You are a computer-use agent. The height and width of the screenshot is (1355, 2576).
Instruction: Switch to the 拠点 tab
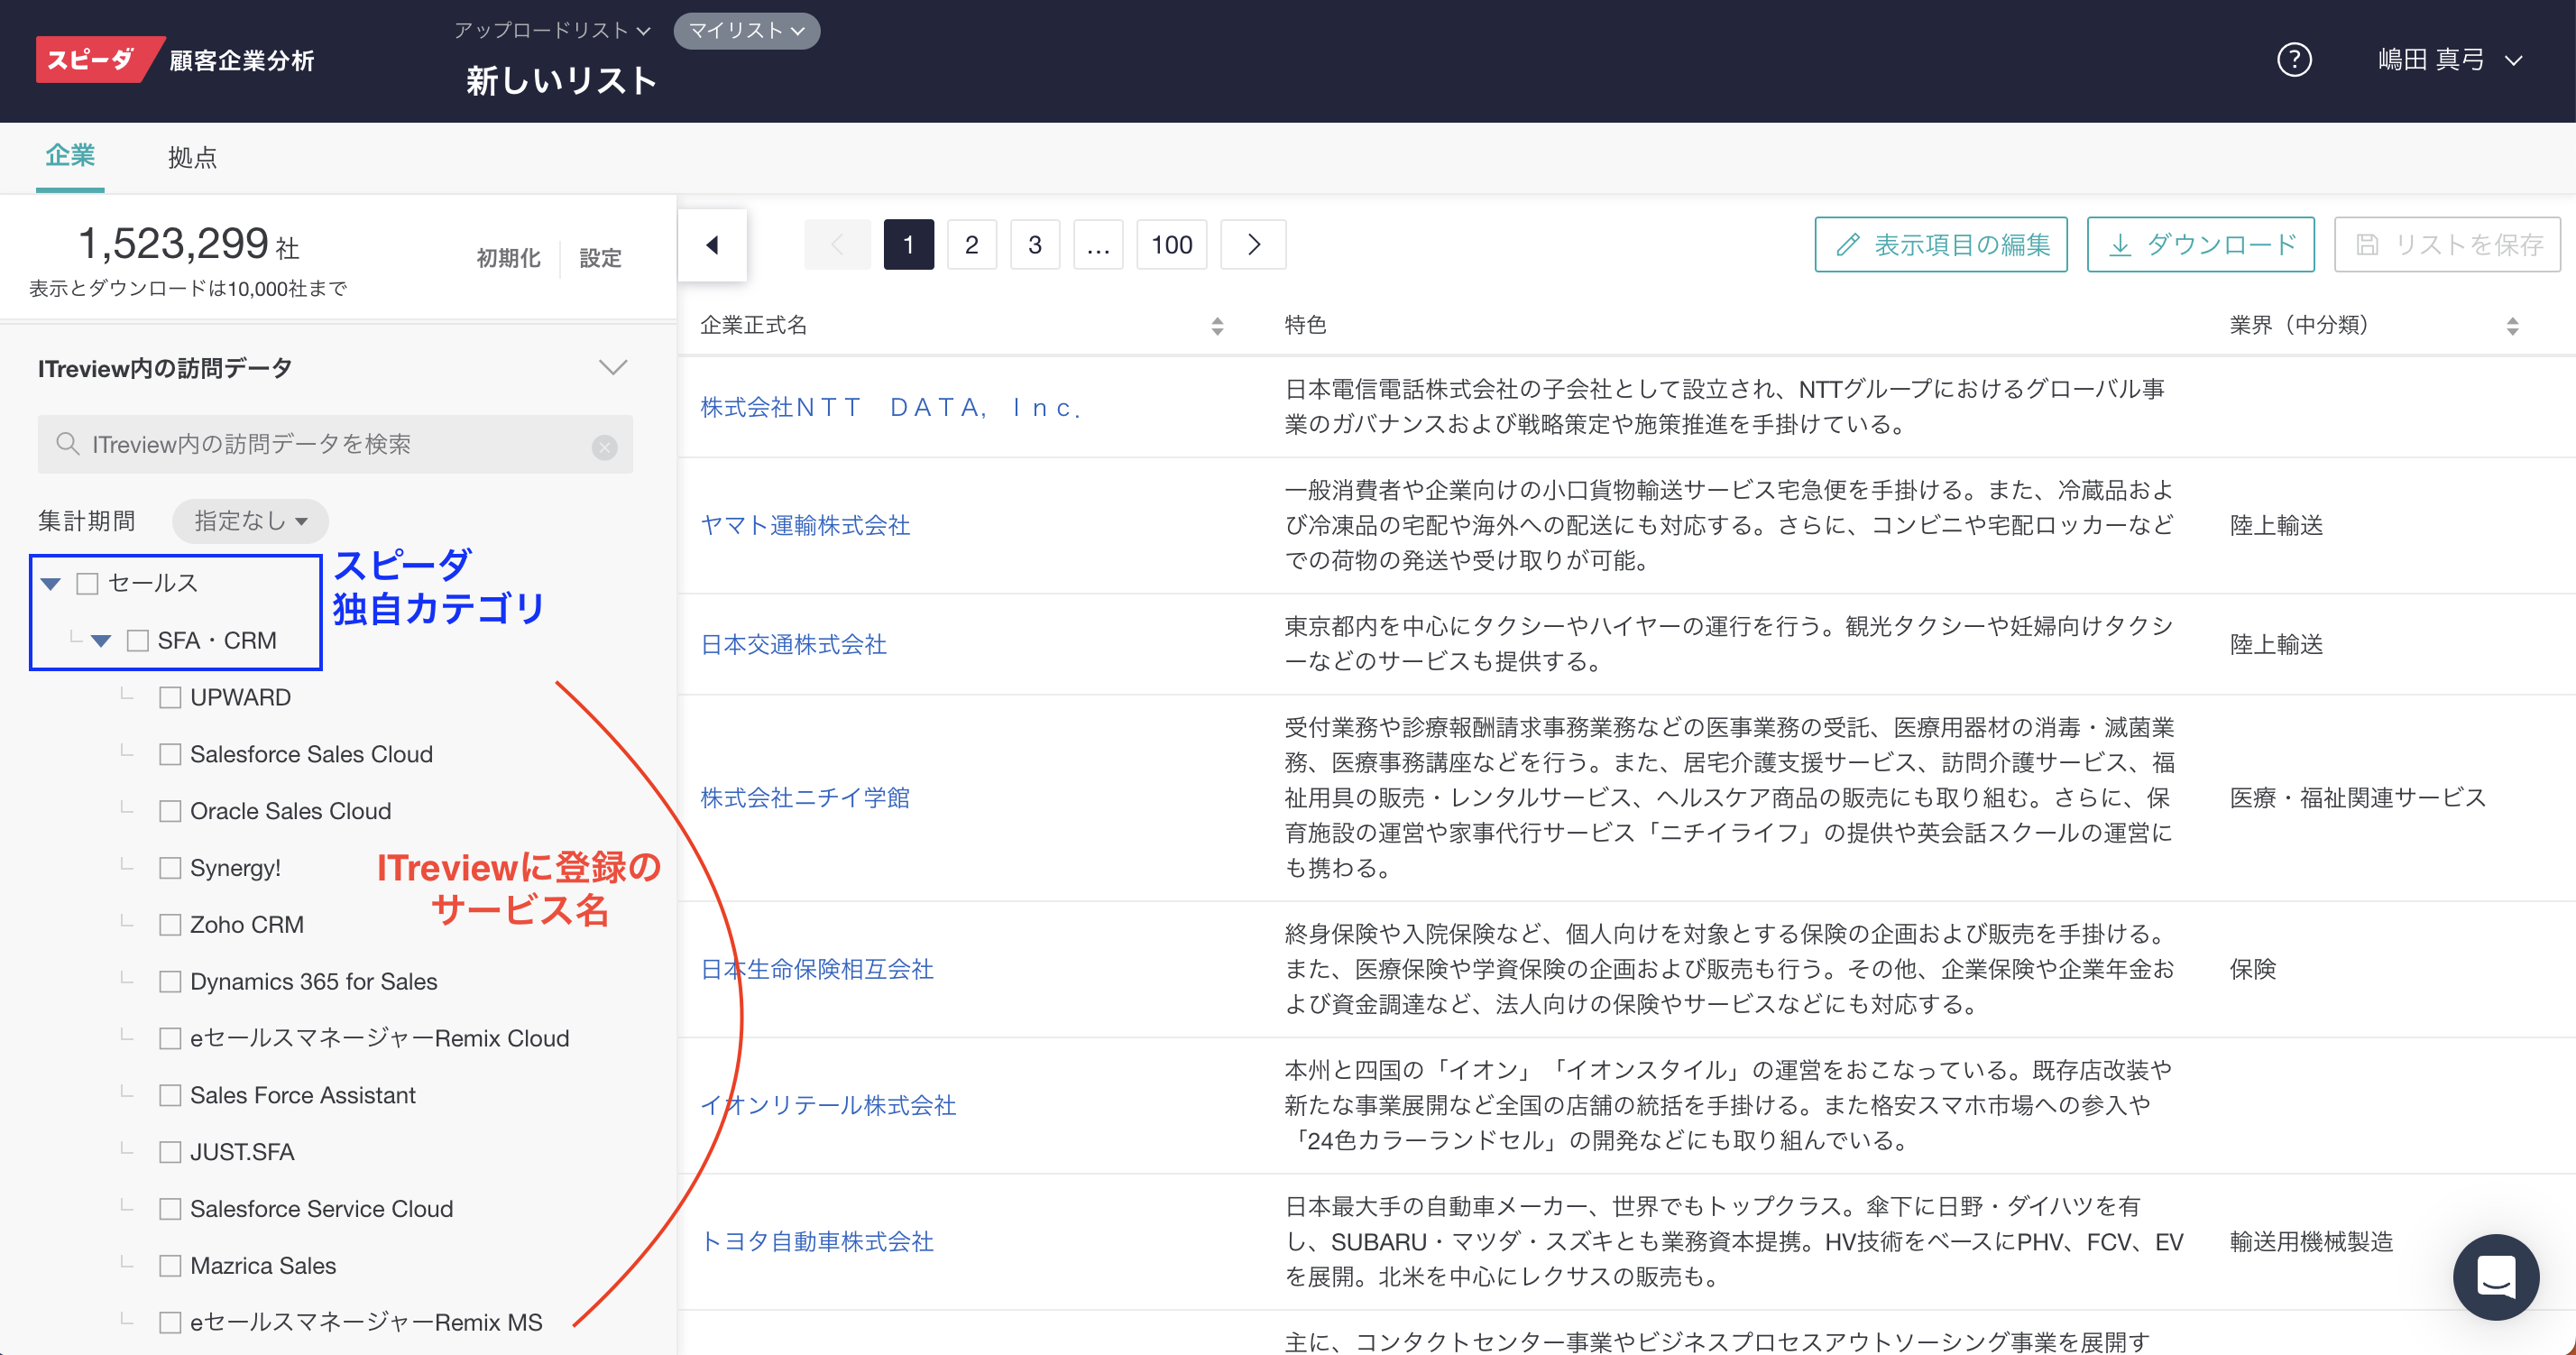pyautogui.click(x=192, y=158)
